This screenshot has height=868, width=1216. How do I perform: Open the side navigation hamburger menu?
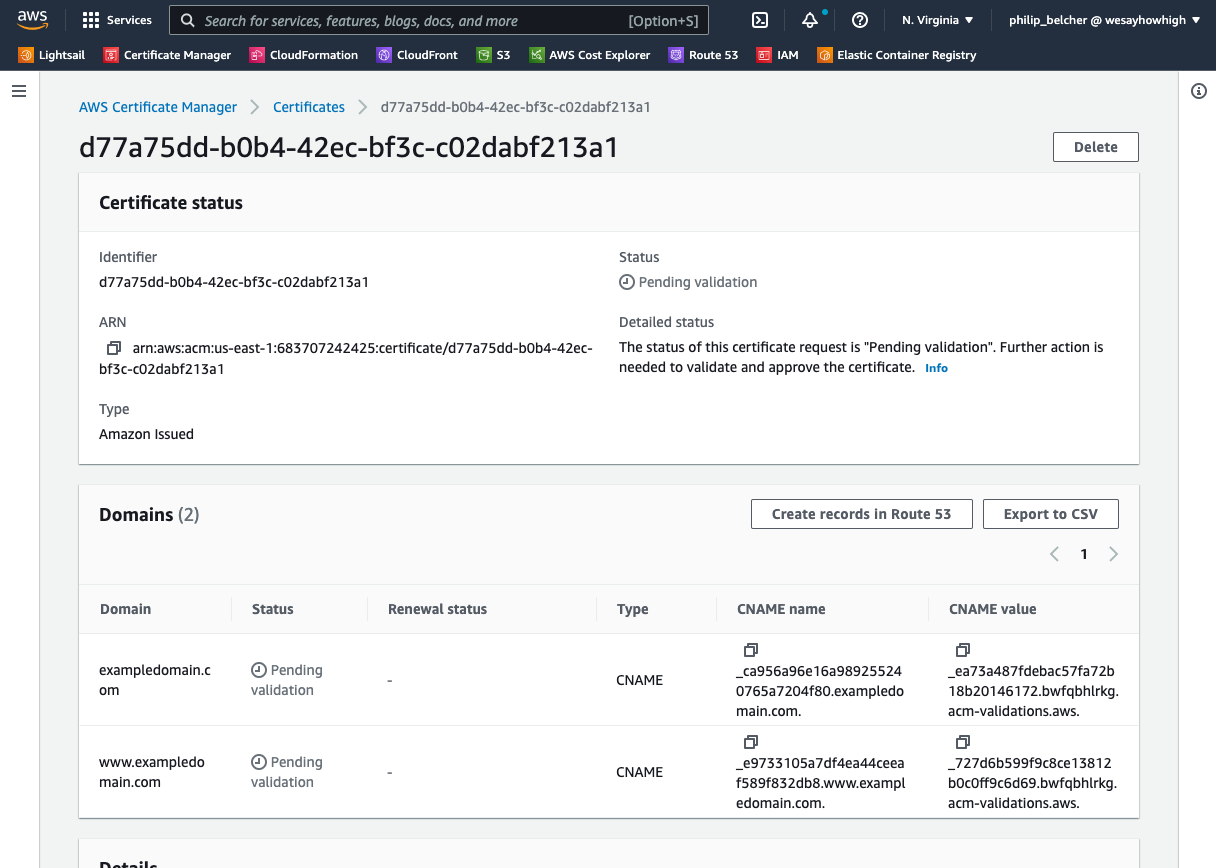point(19,91)
